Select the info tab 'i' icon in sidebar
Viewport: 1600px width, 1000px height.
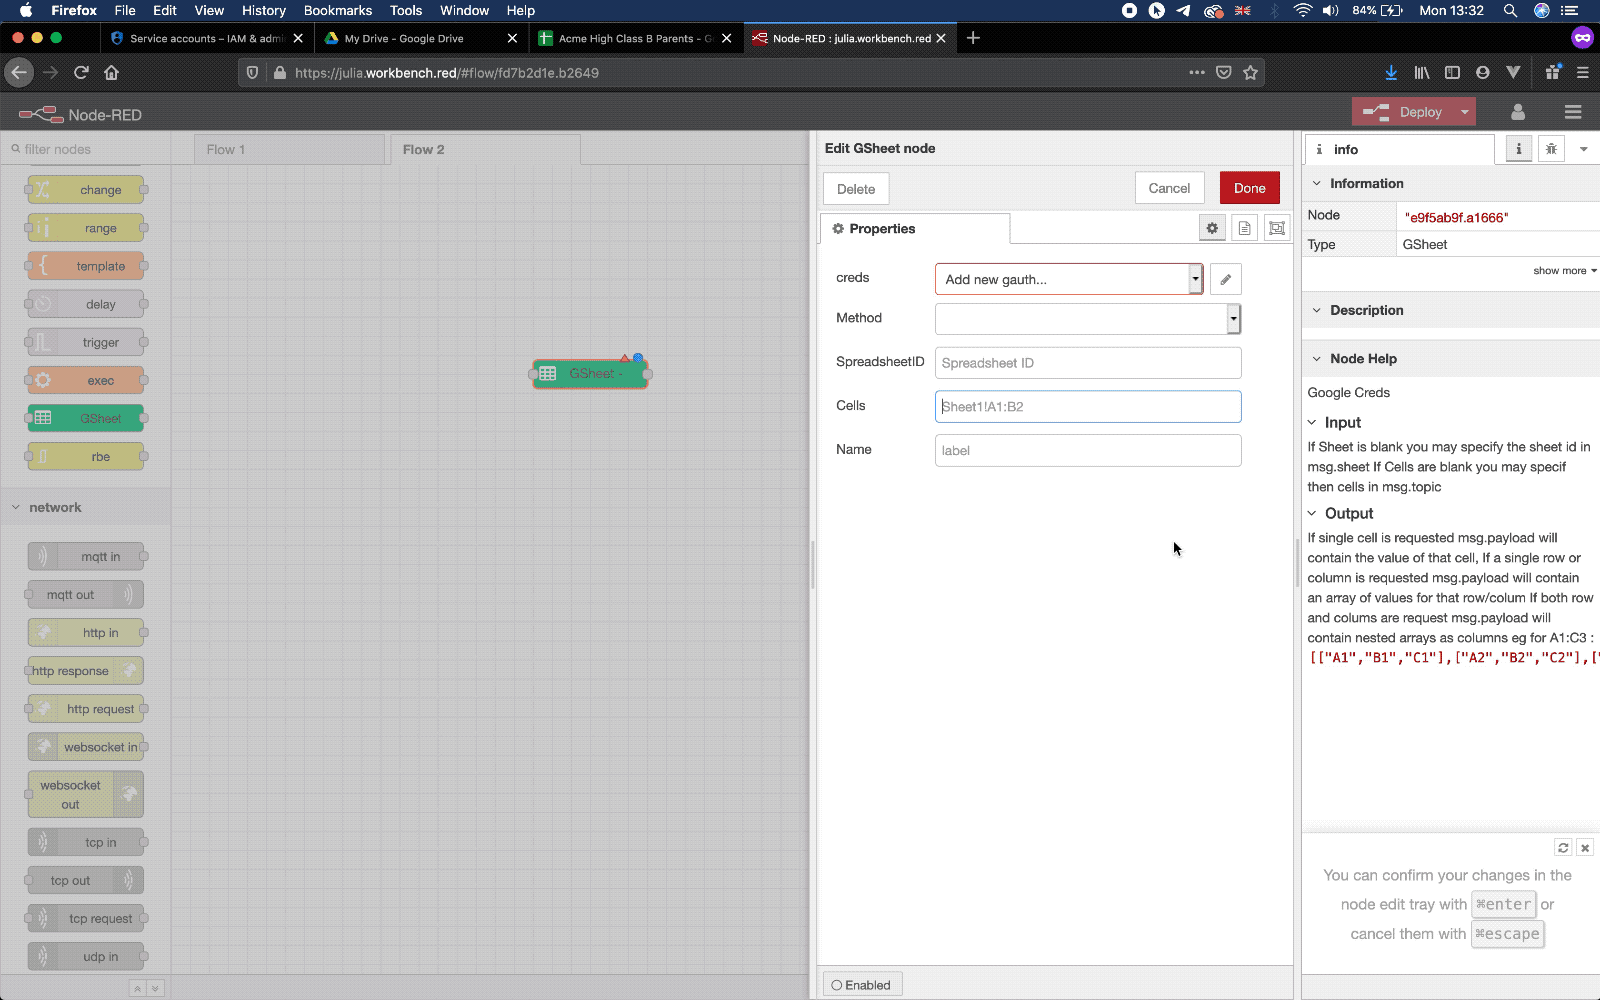click(x=1518, y=149)
